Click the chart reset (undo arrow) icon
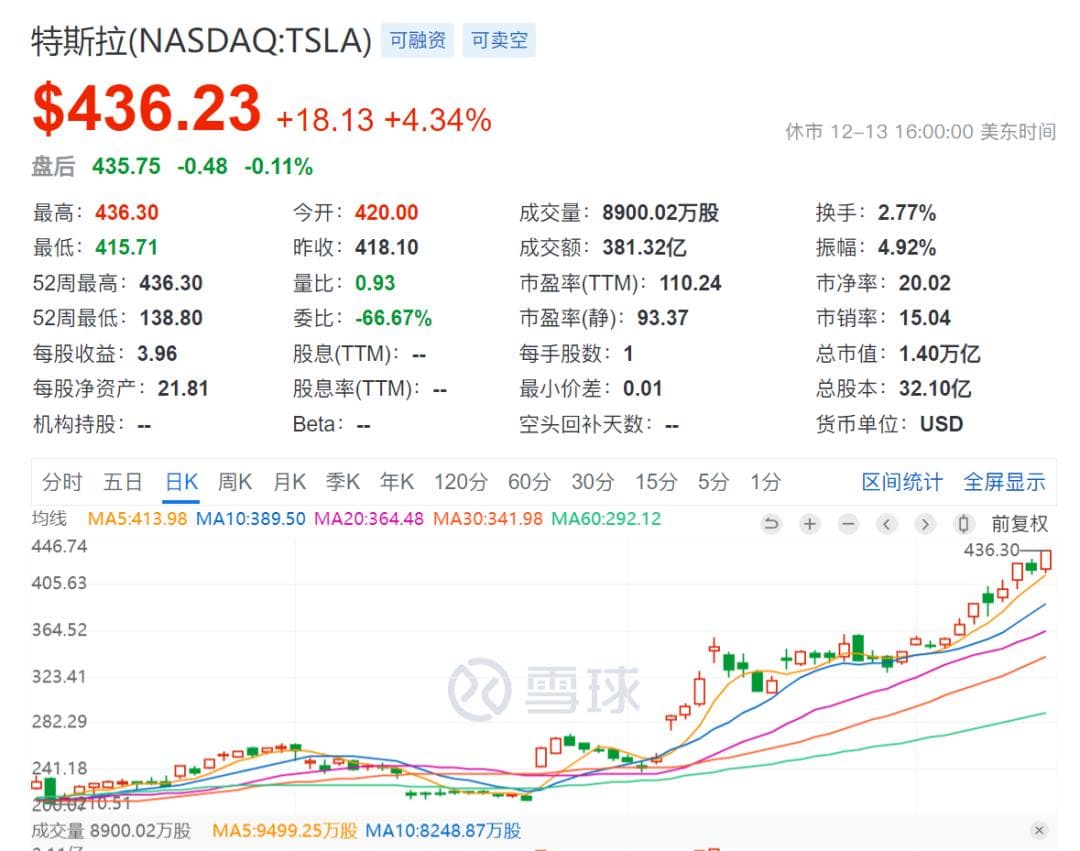This screenshot has height=851, width=1080. click(770, 524)
